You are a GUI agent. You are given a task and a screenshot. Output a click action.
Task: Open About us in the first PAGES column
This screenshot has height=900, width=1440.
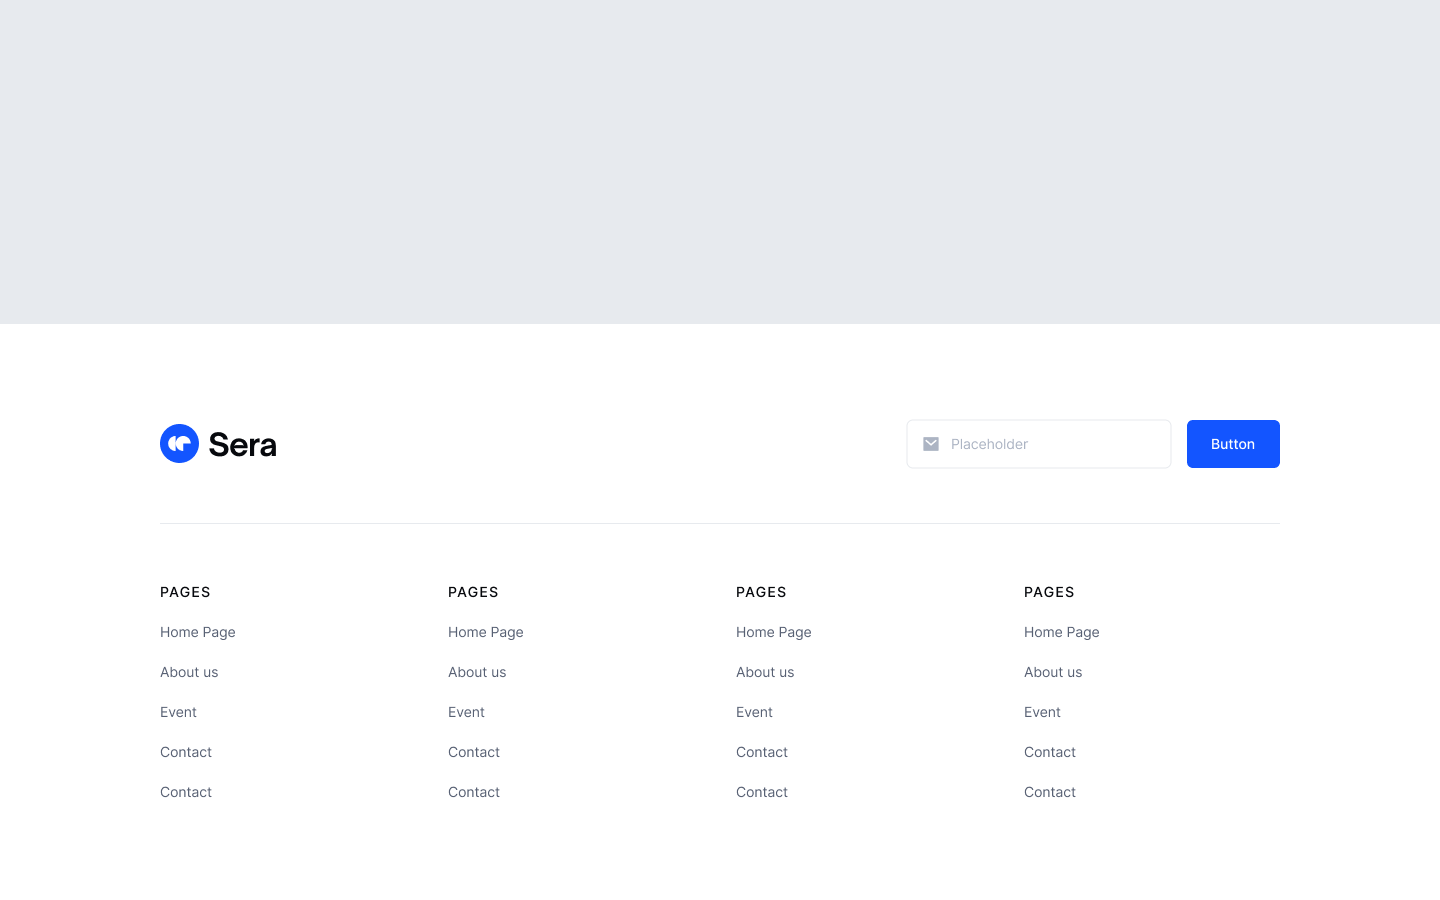(x=189, y=672)
